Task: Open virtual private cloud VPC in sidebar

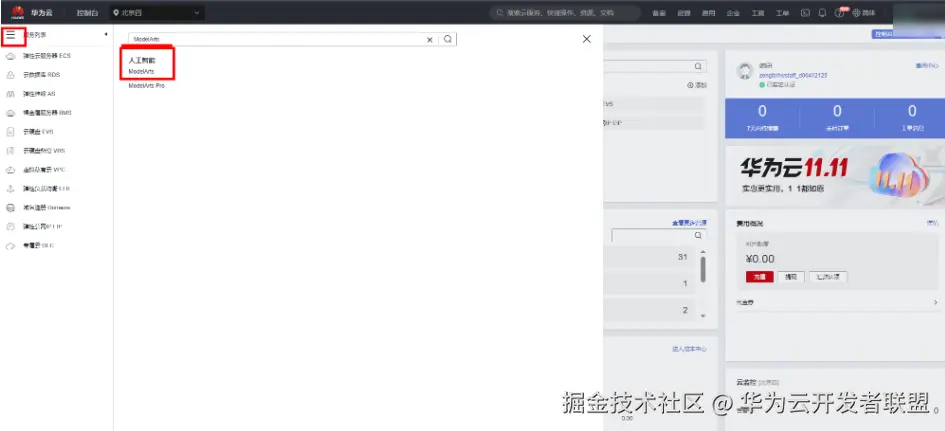Action: click(43, 170)
